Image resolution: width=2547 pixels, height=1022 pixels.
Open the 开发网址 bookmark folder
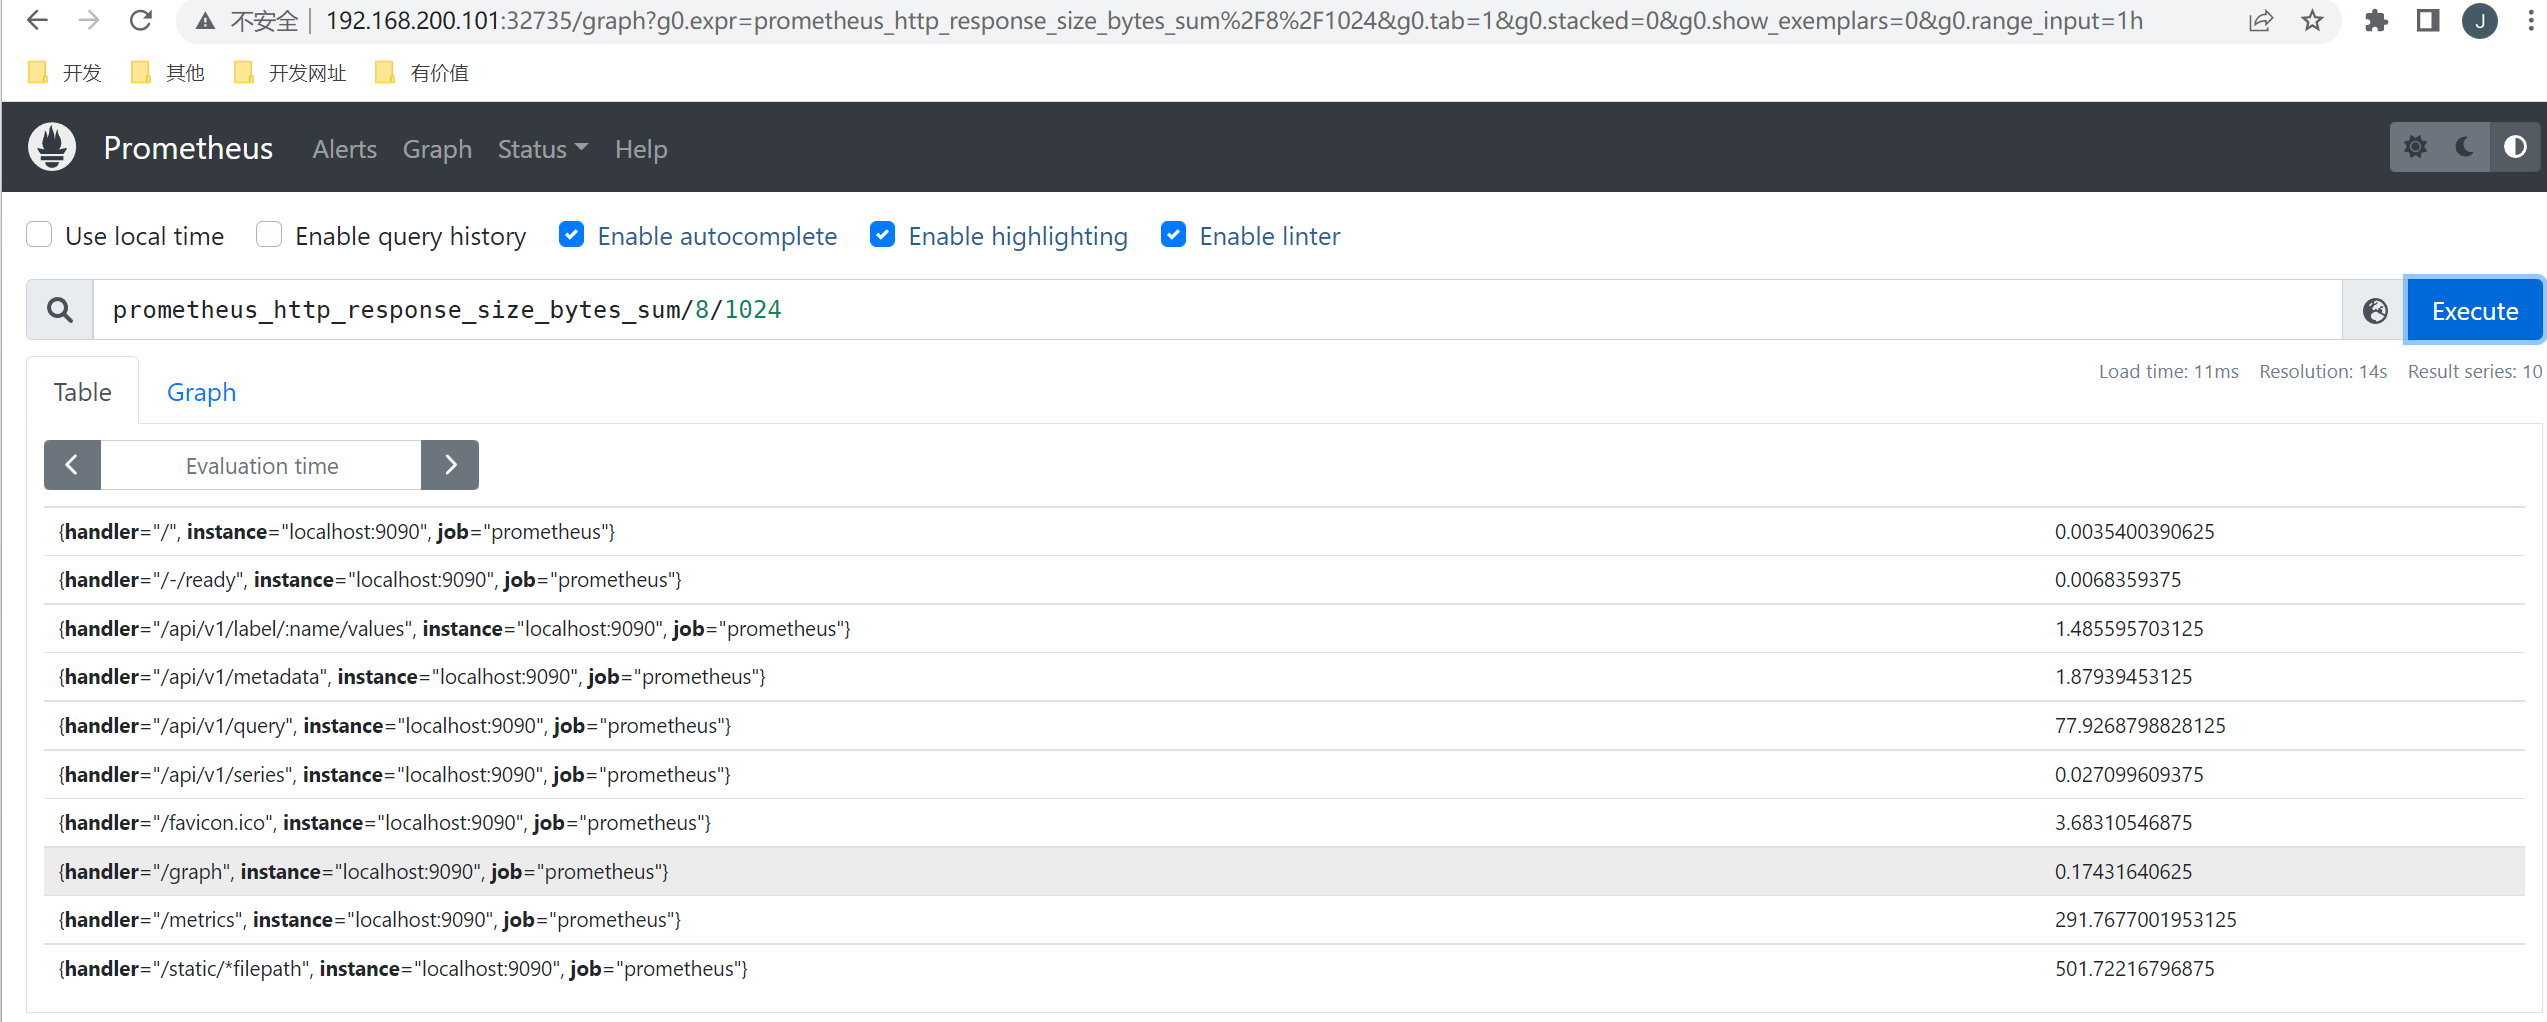click(290, 72)
